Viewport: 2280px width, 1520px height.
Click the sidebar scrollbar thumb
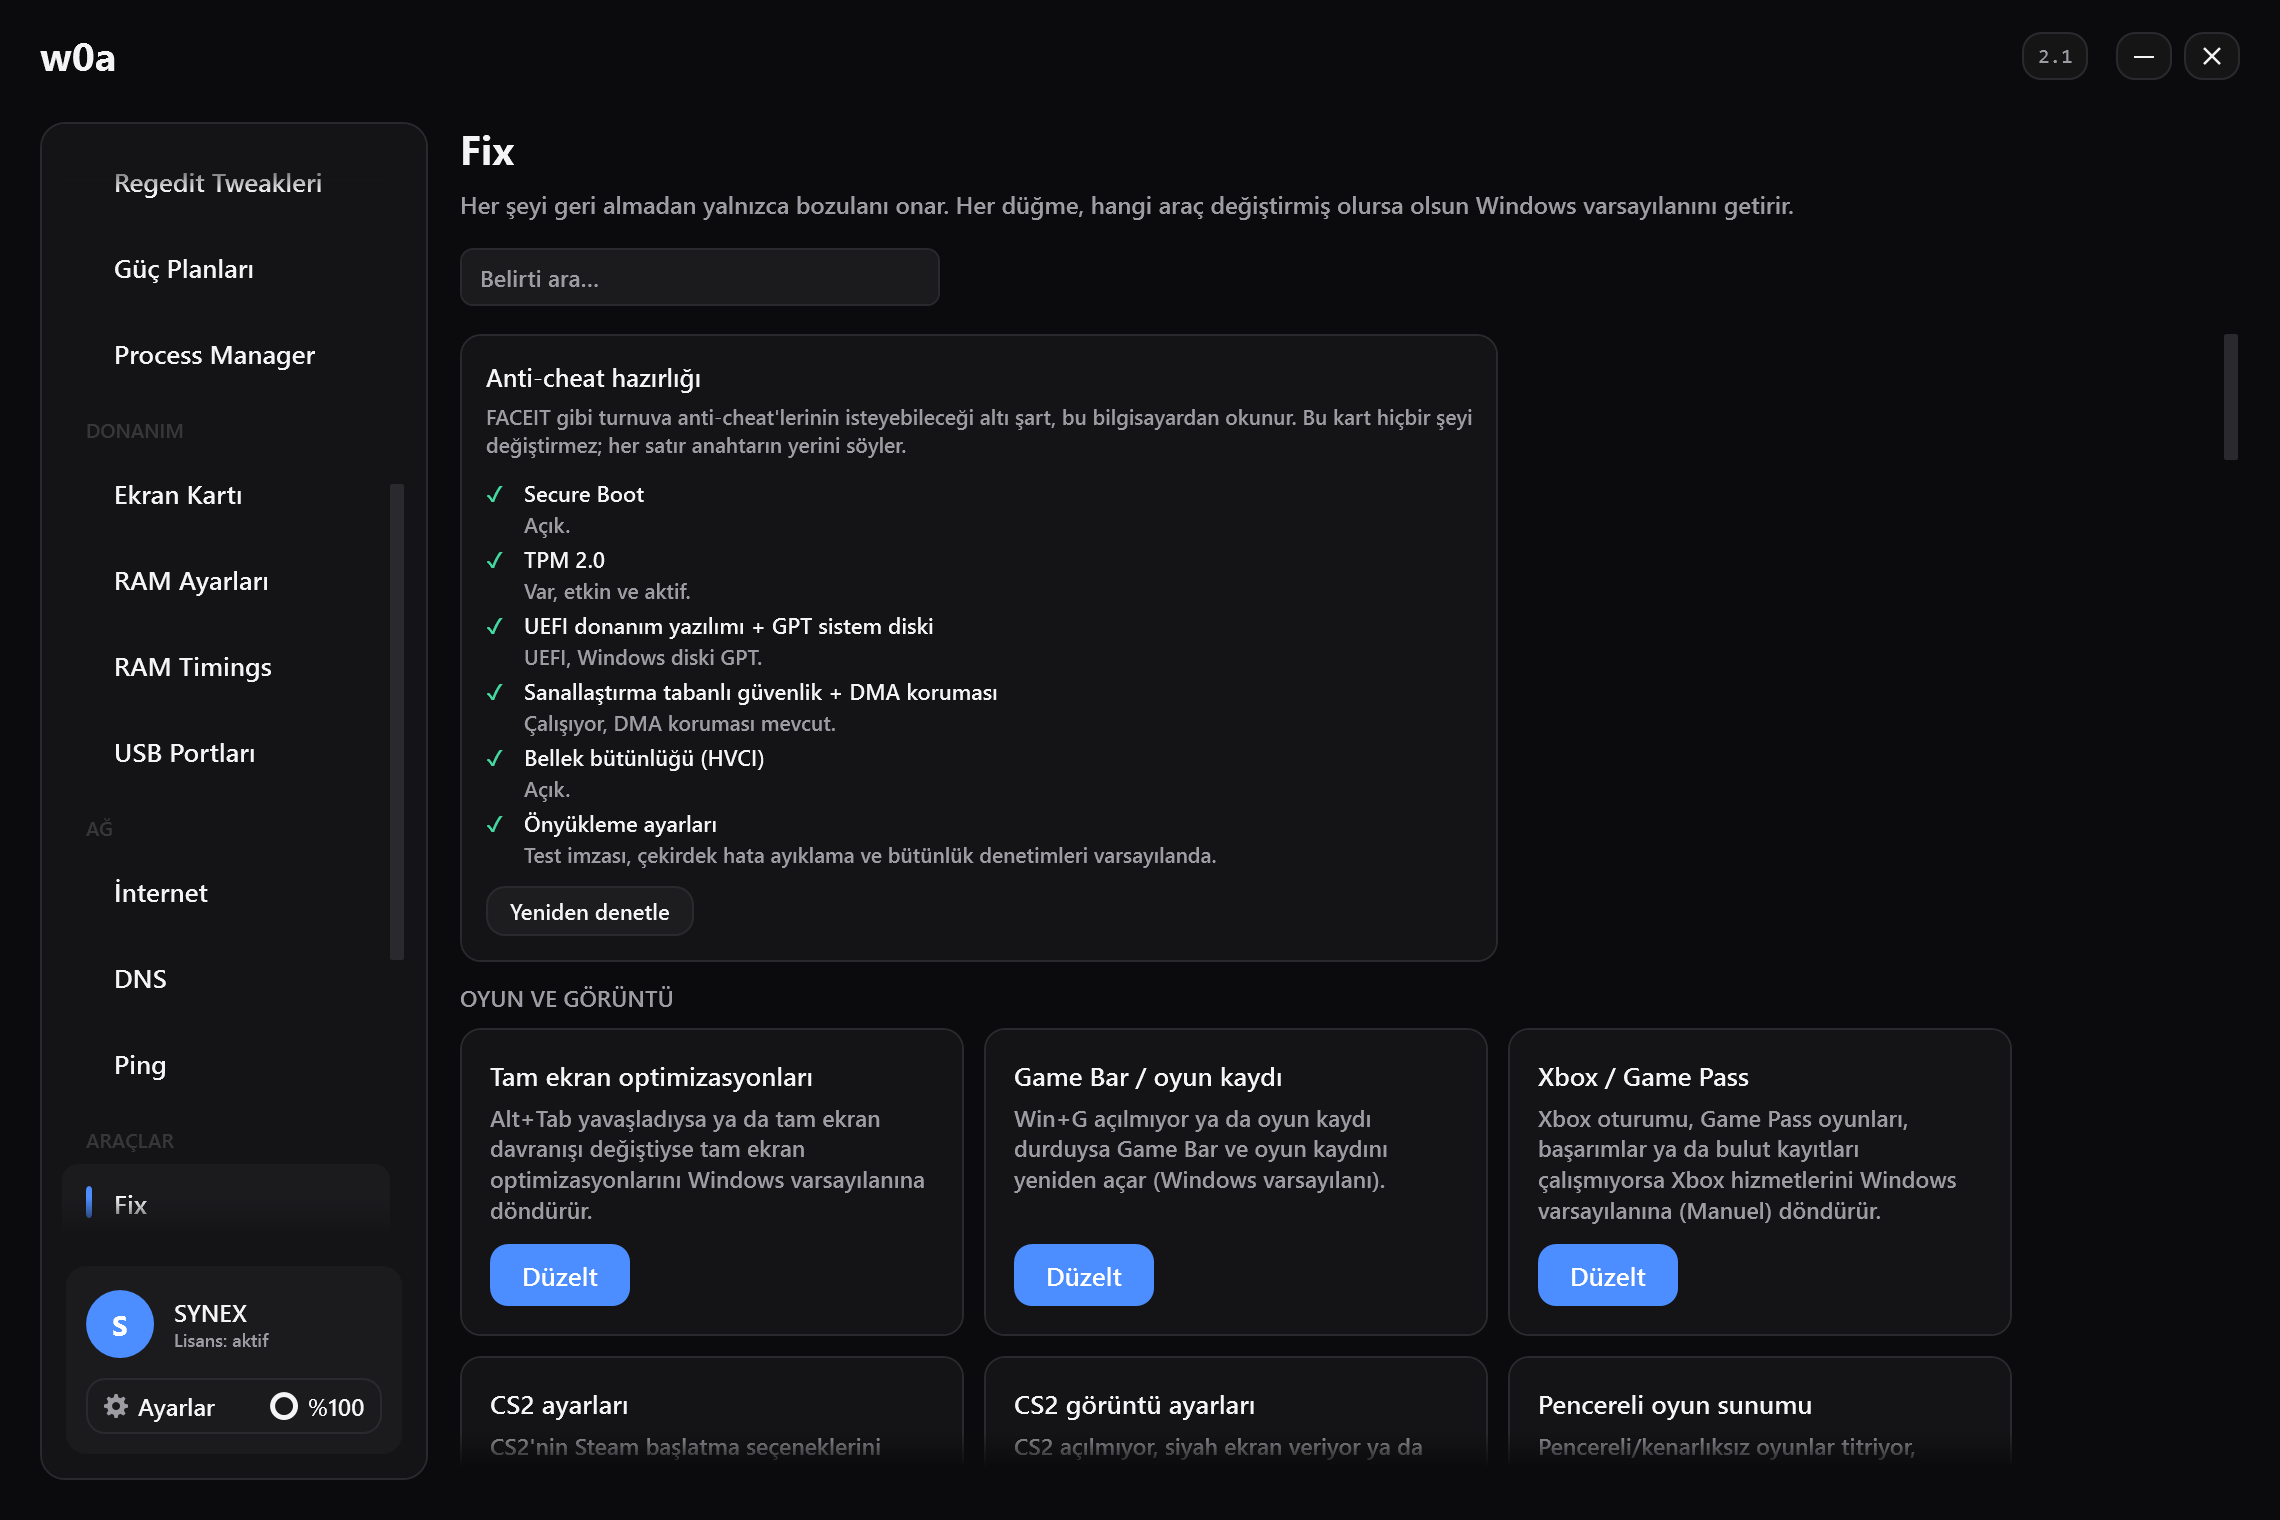pos(397,721)
